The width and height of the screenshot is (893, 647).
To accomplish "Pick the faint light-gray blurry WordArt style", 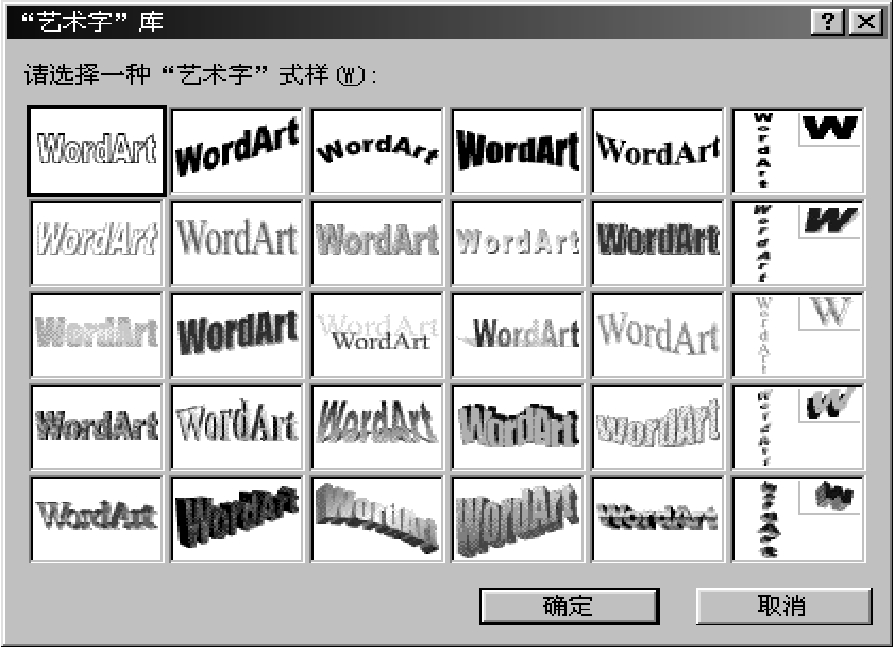I will point(97,335).
